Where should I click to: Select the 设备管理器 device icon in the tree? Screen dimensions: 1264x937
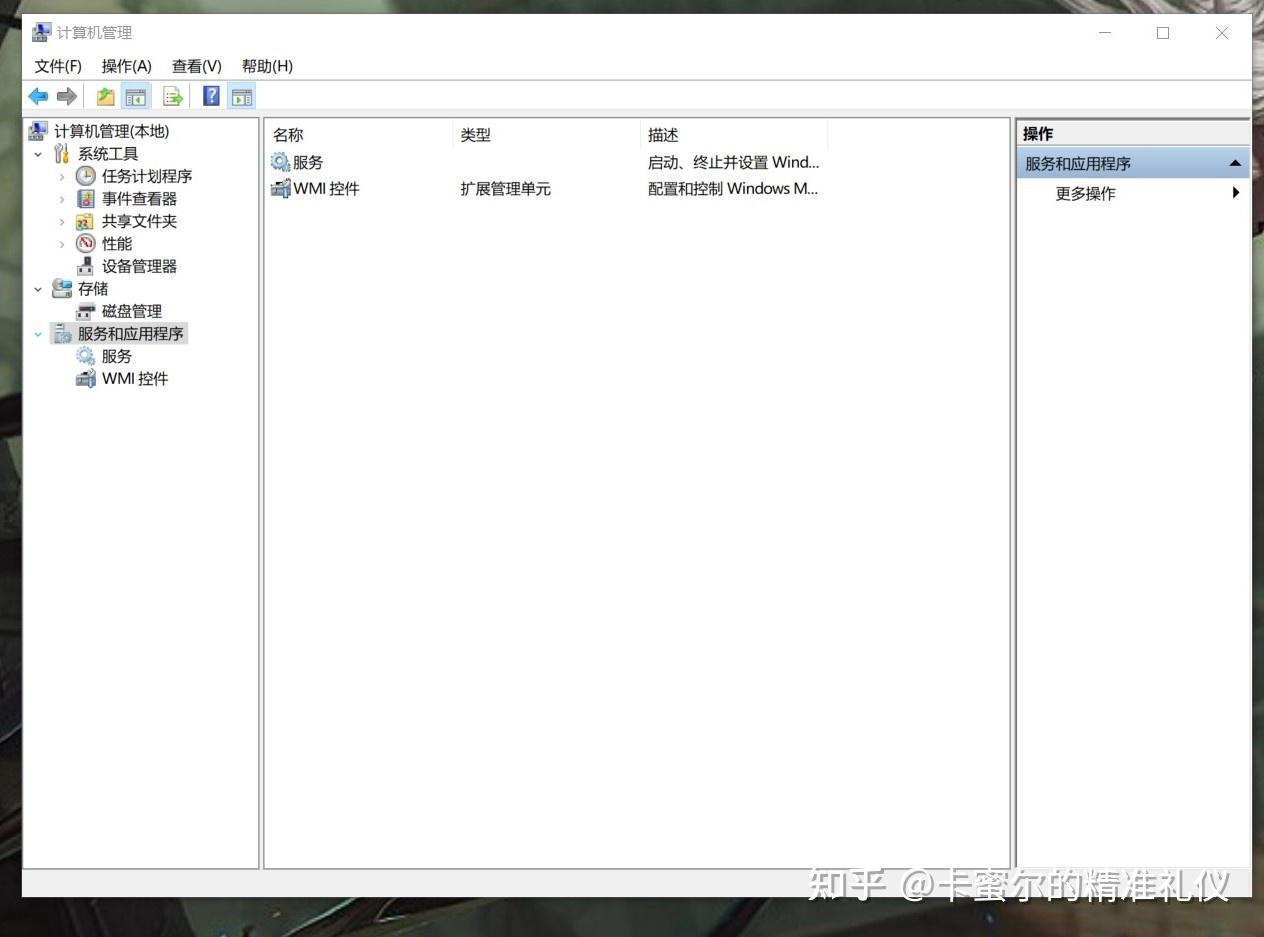(x=85, y=266)
